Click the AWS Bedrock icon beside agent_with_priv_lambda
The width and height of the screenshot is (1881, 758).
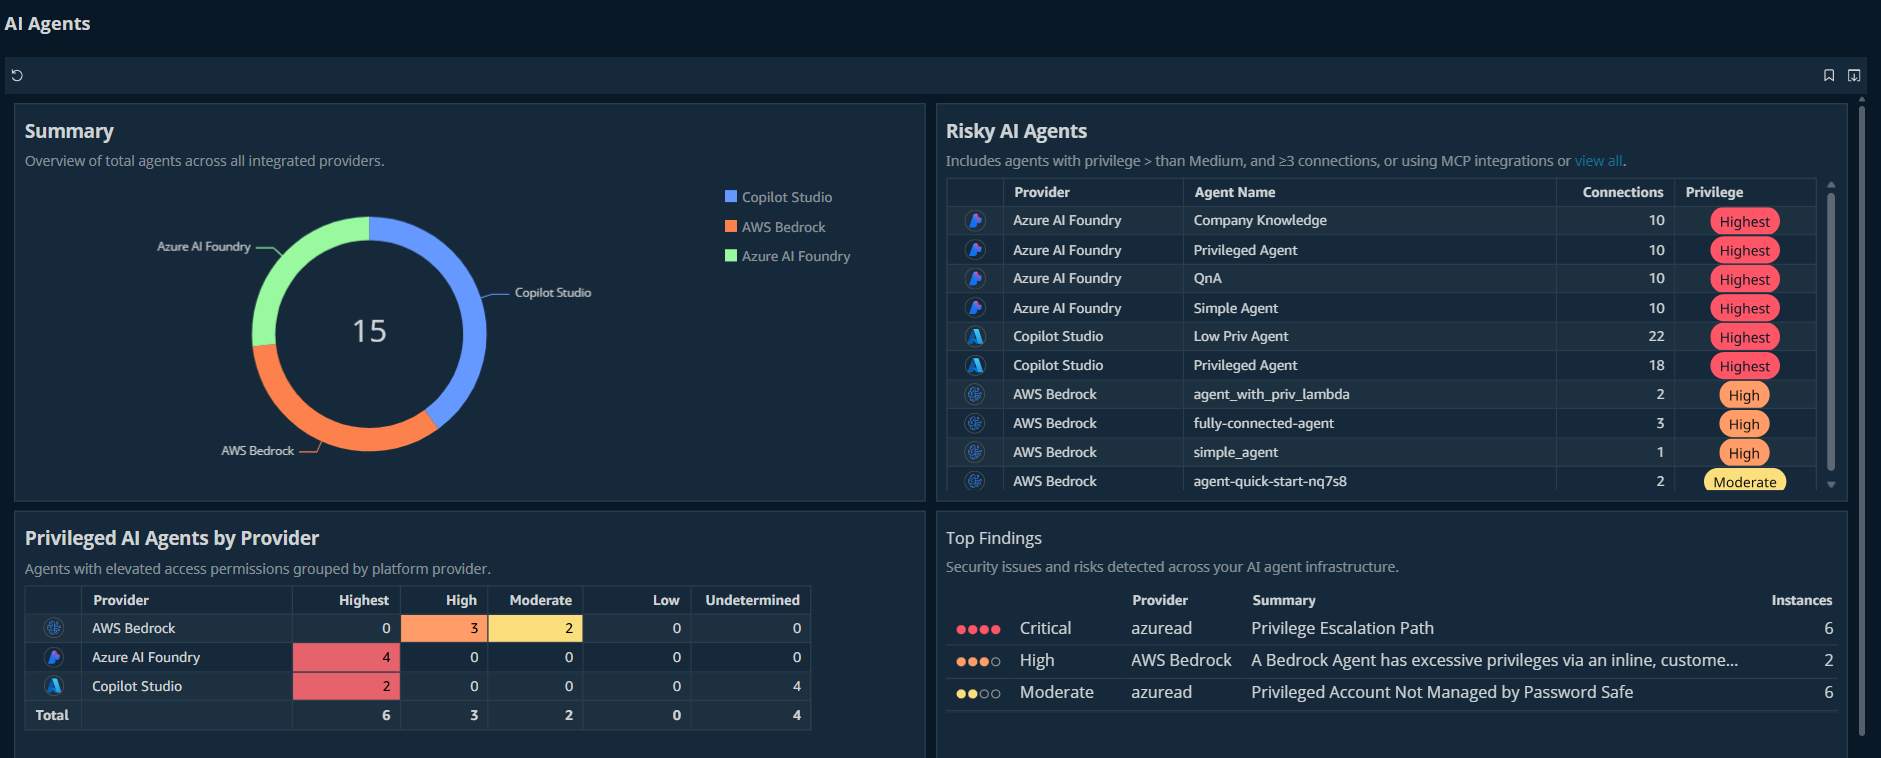click(x=975, y=394)
